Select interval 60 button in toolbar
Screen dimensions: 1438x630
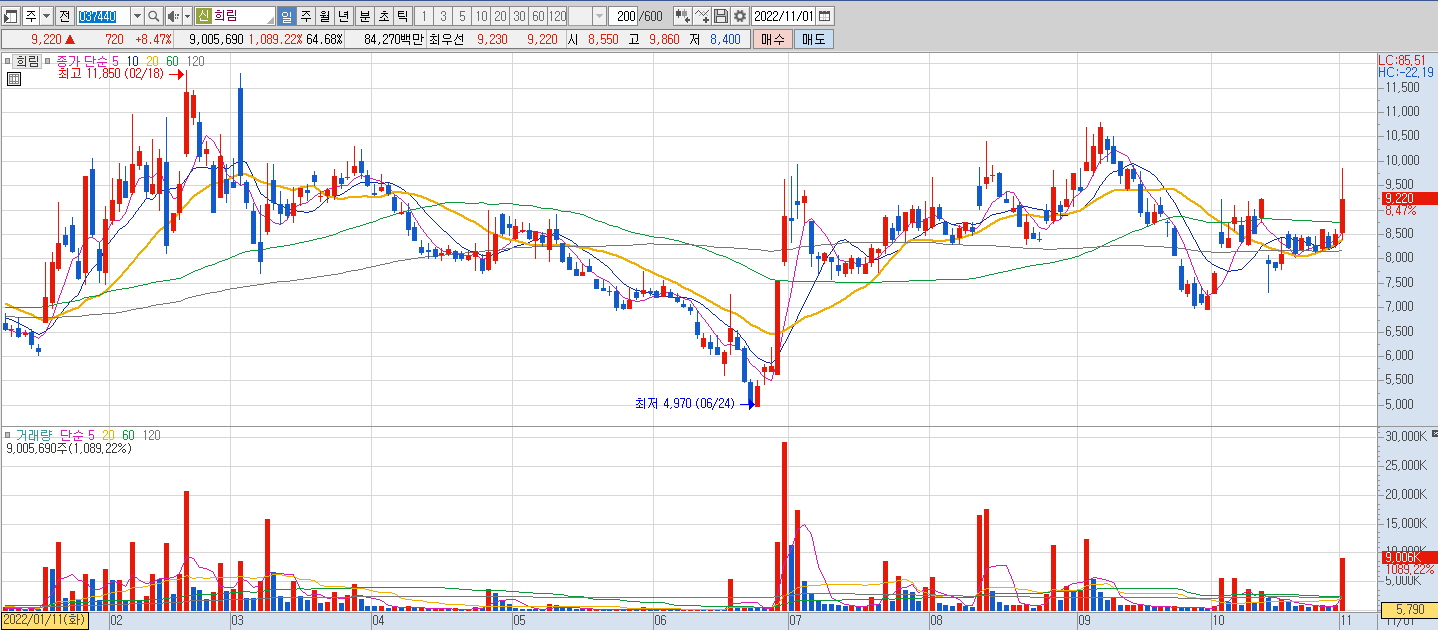tap(538, 16)
